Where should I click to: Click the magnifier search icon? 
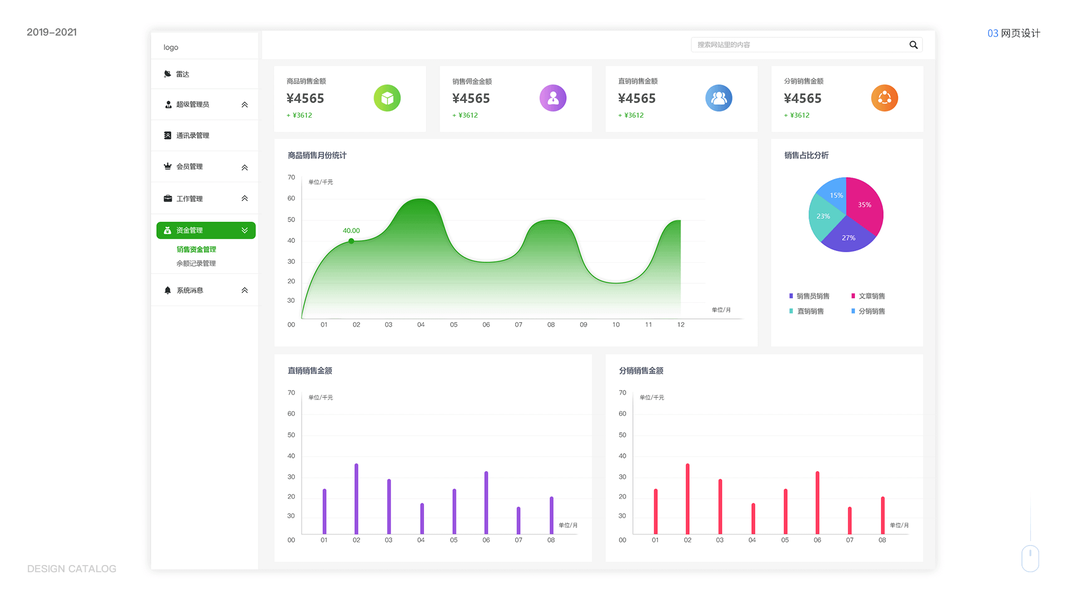click(x=913, y=45)
